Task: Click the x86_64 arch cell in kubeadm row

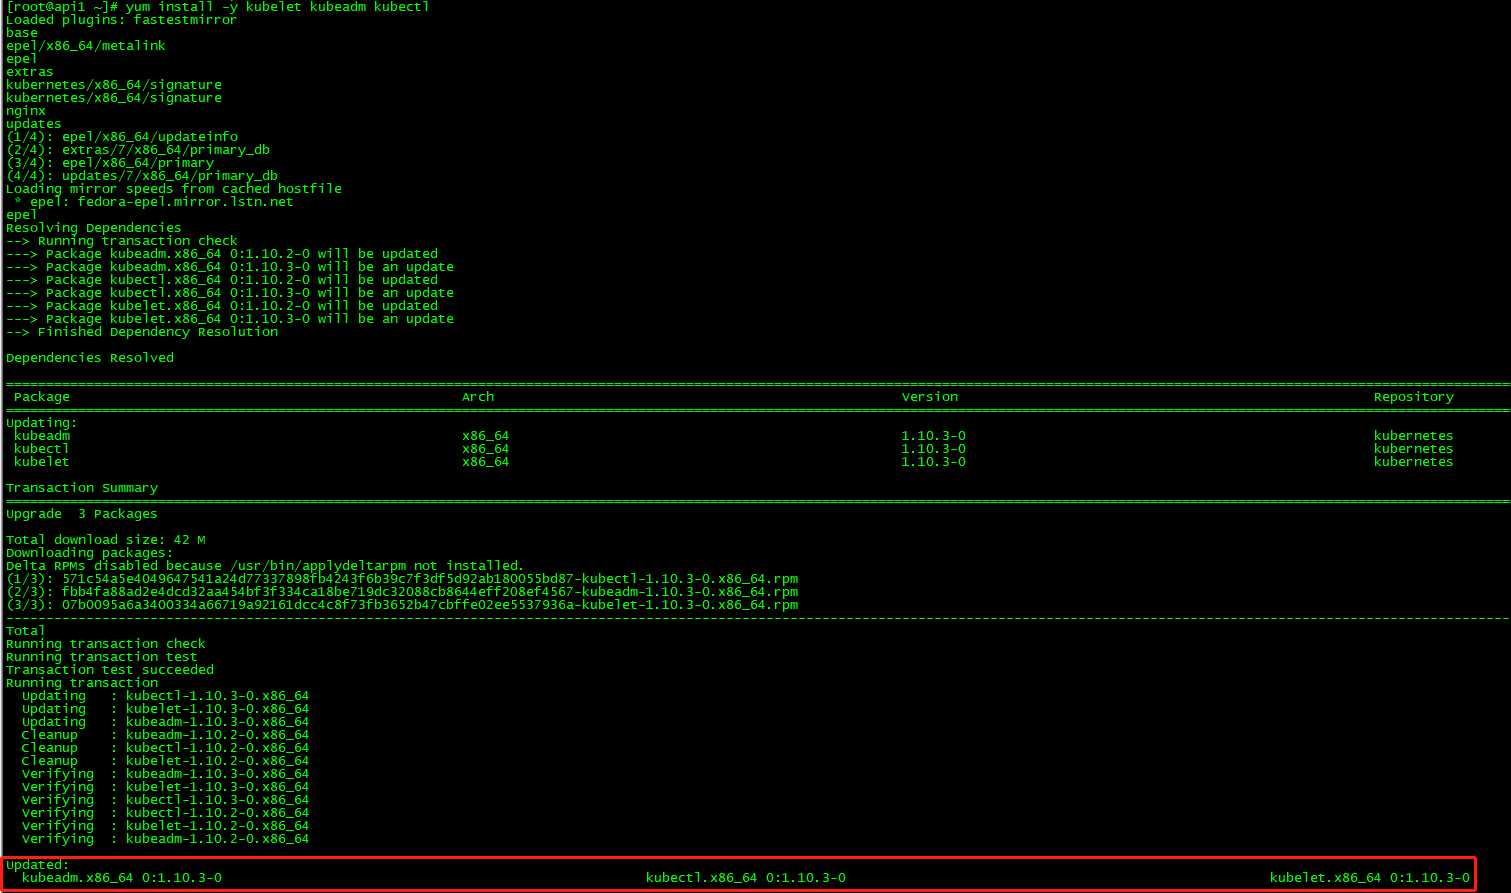Action: click(x=486, y=436)
